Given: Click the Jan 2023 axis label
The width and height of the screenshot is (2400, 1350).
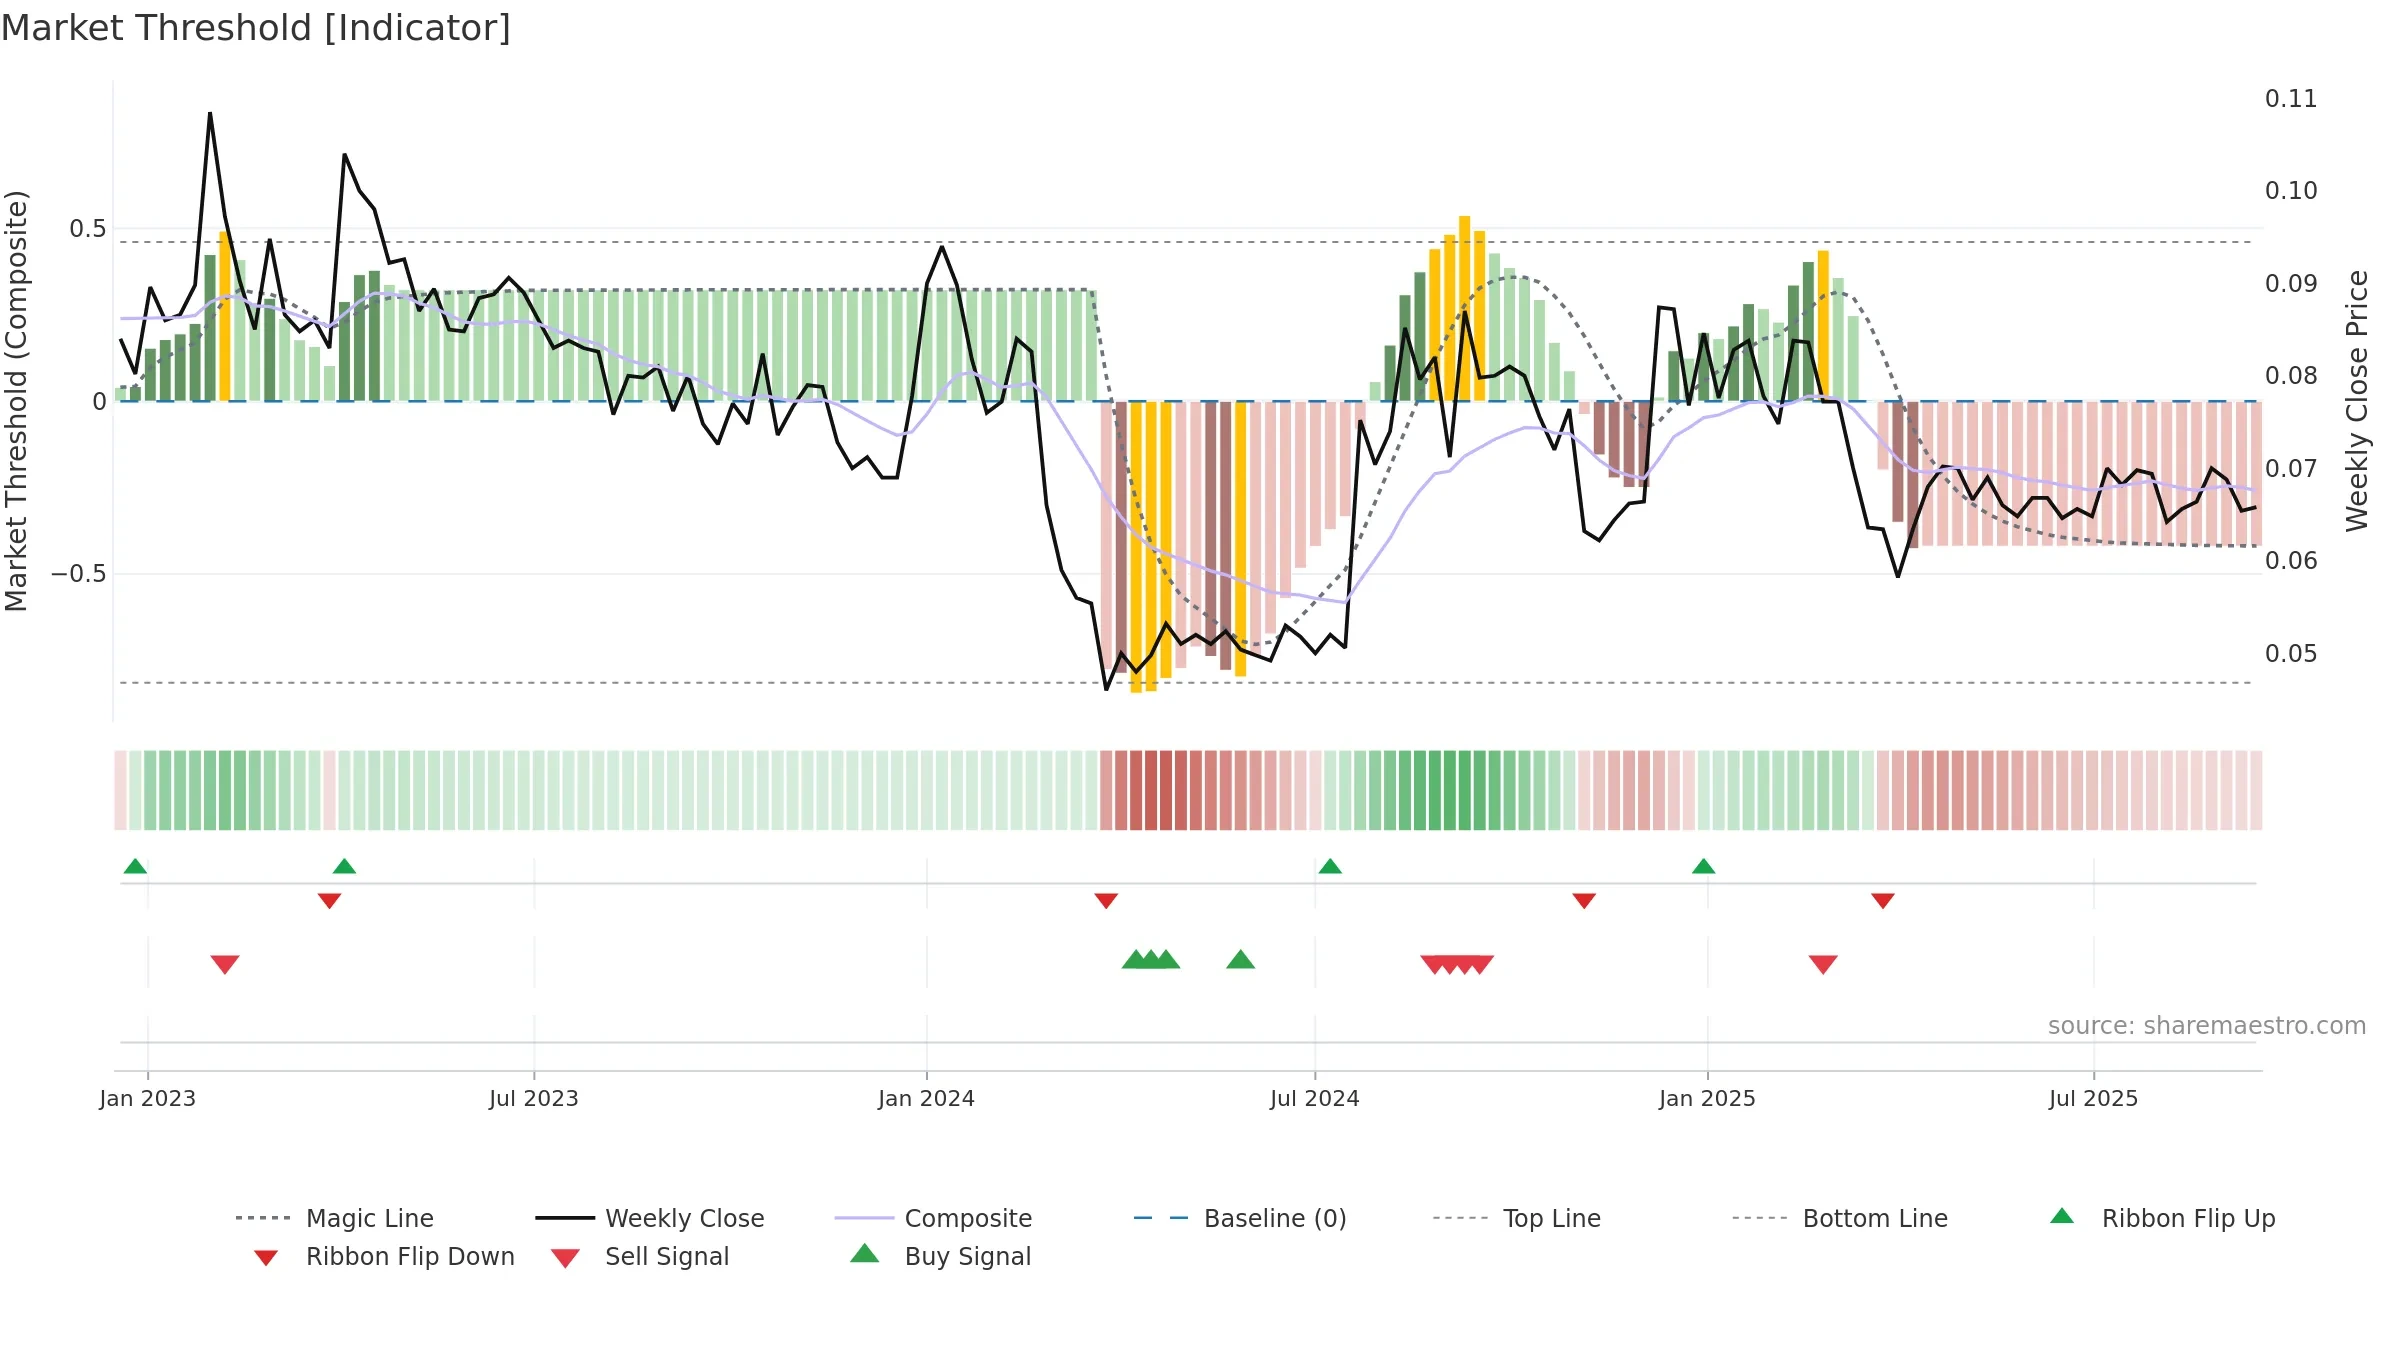Looking at the screenshot, I should tap(148, 1098).
